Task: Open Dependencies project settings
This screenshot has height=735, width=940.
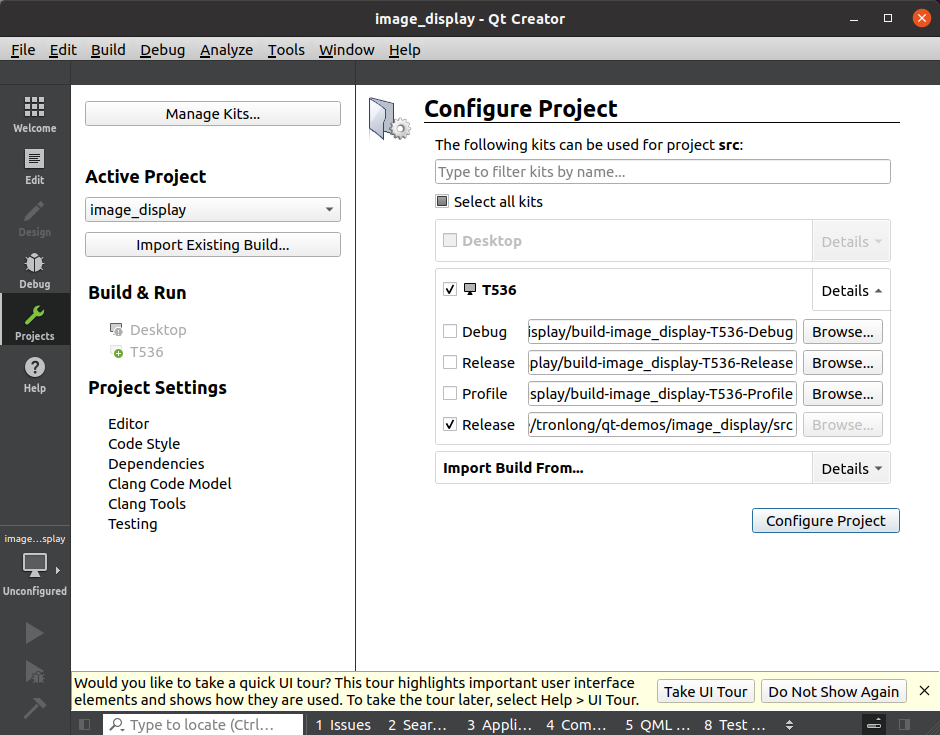Action: 156,464
